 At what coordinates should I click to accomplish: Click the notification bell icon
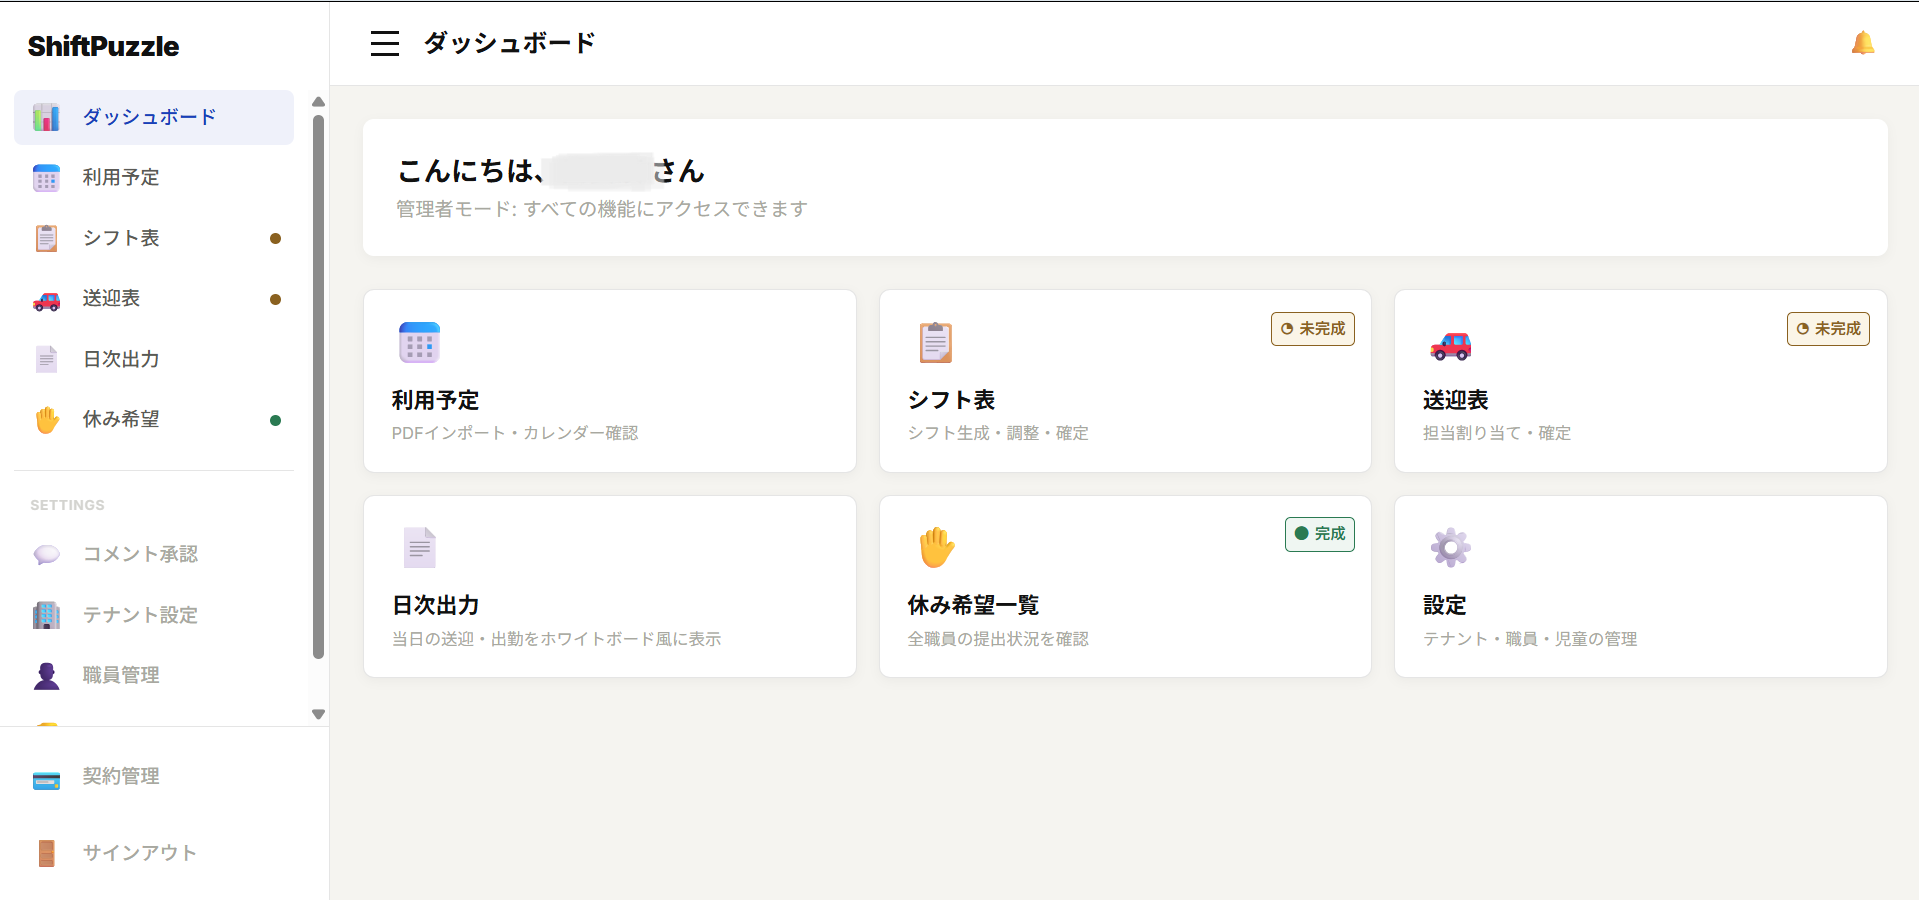click(x=1862, y=43)
